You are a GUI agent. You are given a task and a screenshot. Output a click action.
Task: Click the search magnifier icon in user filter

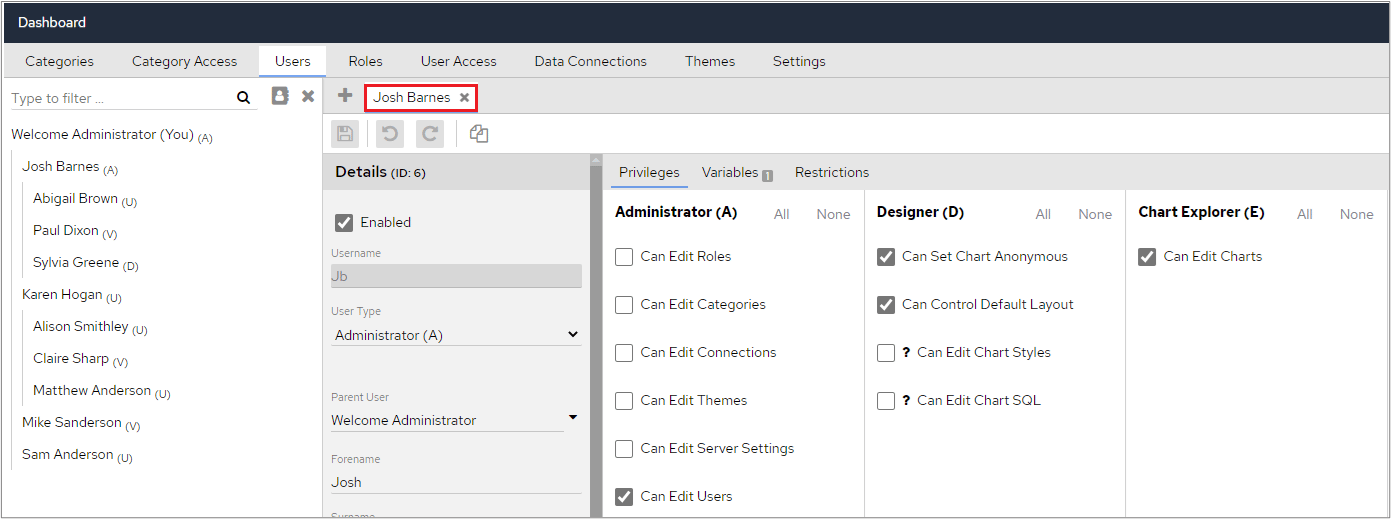[x=243, y=98]
